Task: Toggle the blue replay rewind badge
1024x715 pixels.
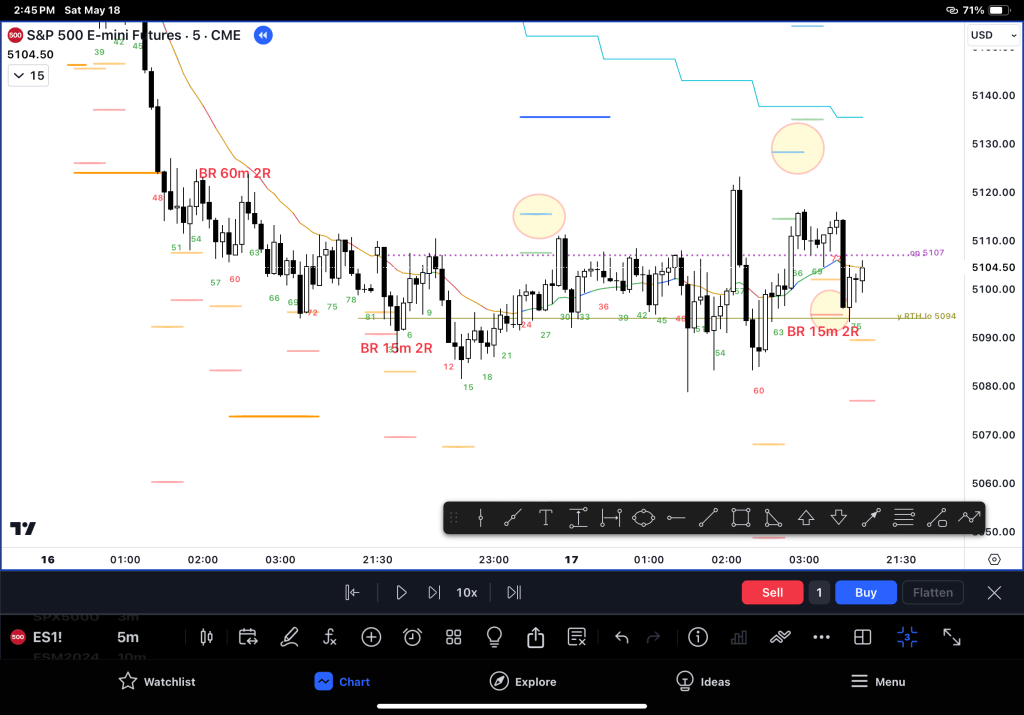Action: (x=263, y=36)
